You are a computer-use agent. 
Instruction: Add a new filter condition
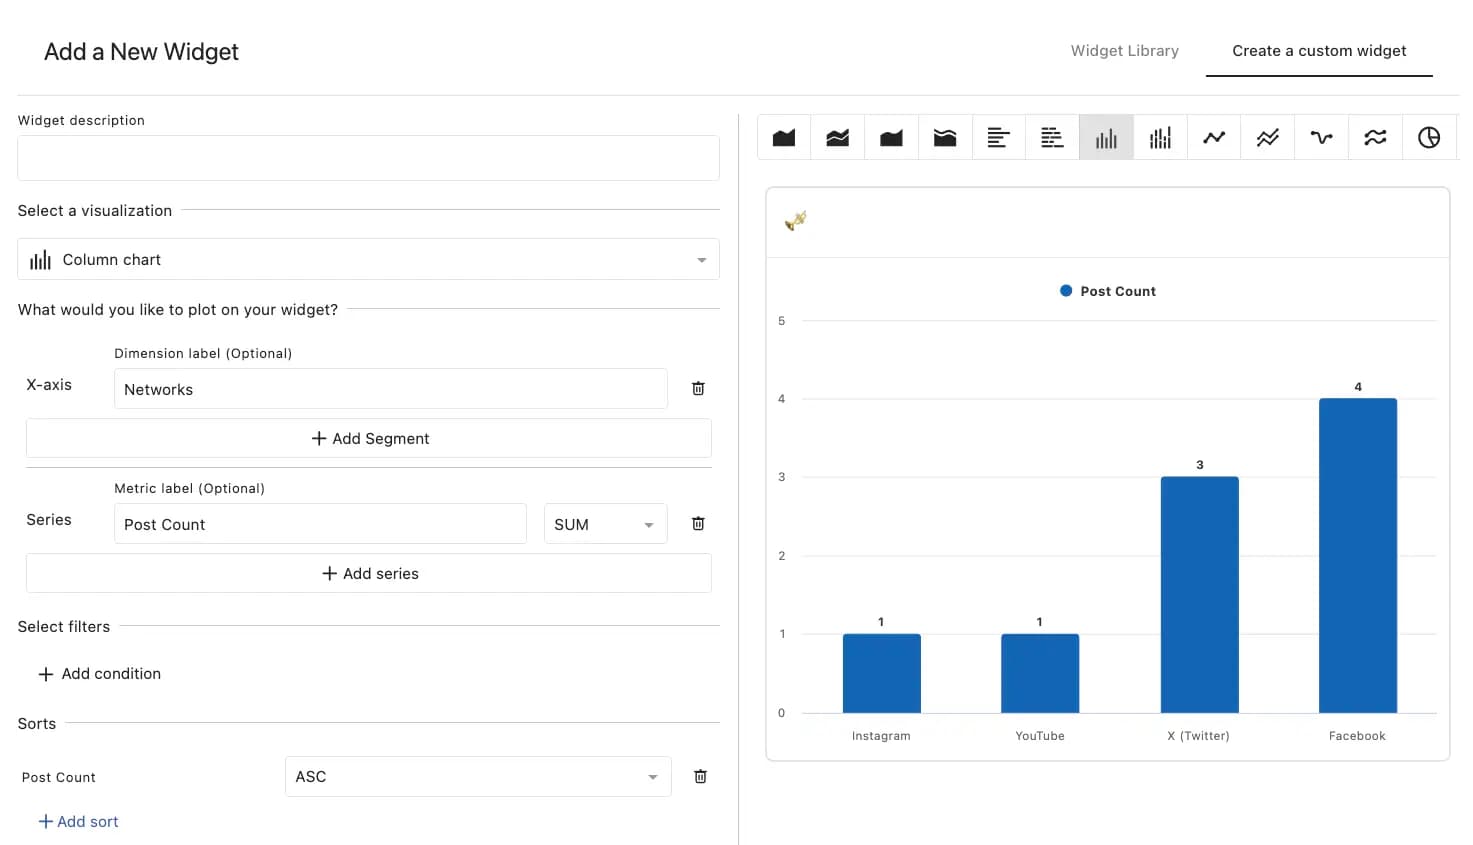point(99,674)
